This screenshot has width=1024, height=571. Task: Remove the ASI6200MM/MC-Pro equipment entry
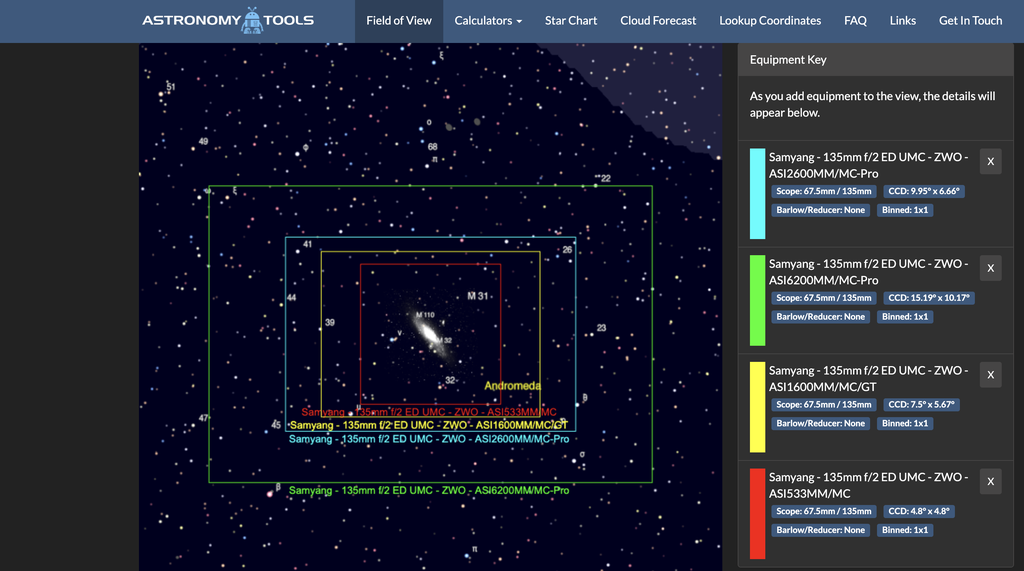pos(991,268)
